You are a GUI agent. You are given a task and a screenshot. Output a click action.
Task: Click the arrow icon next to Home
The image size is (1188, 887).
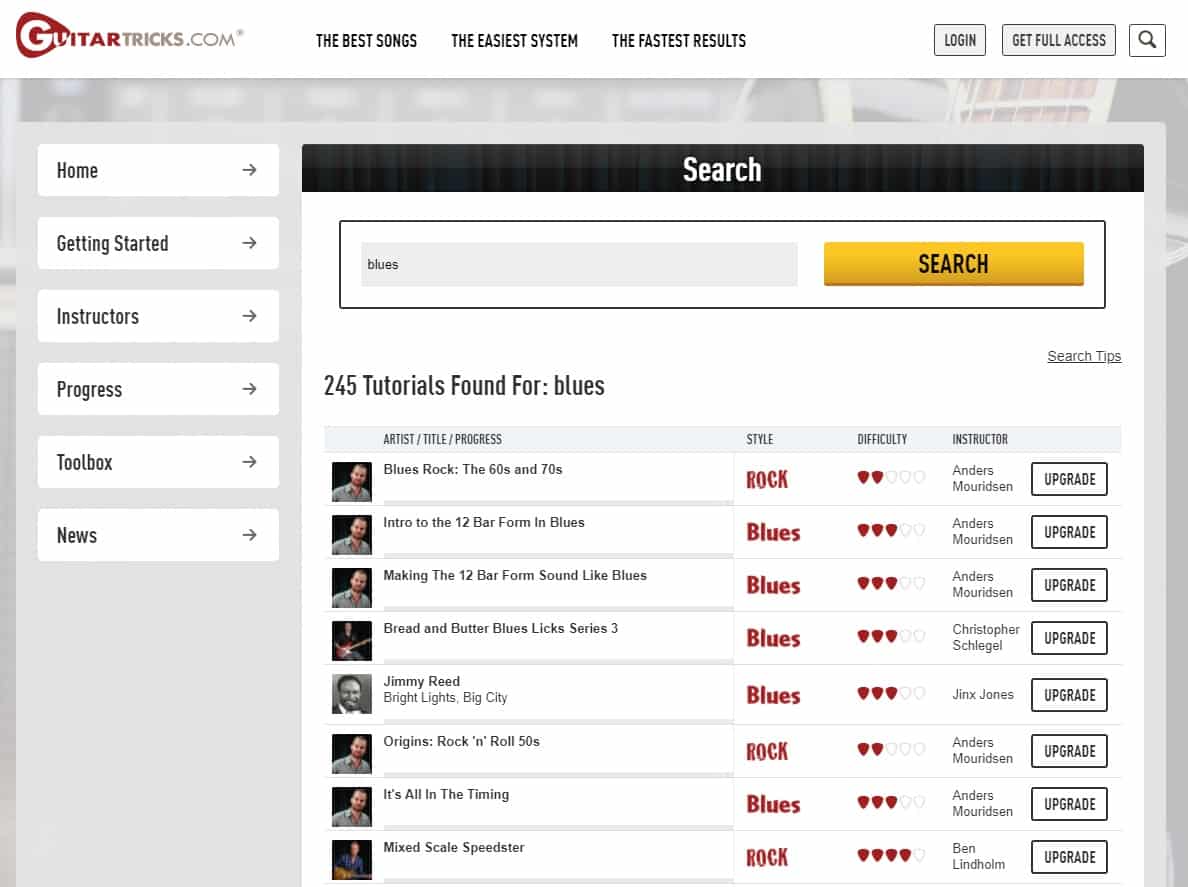pos(249,170)
